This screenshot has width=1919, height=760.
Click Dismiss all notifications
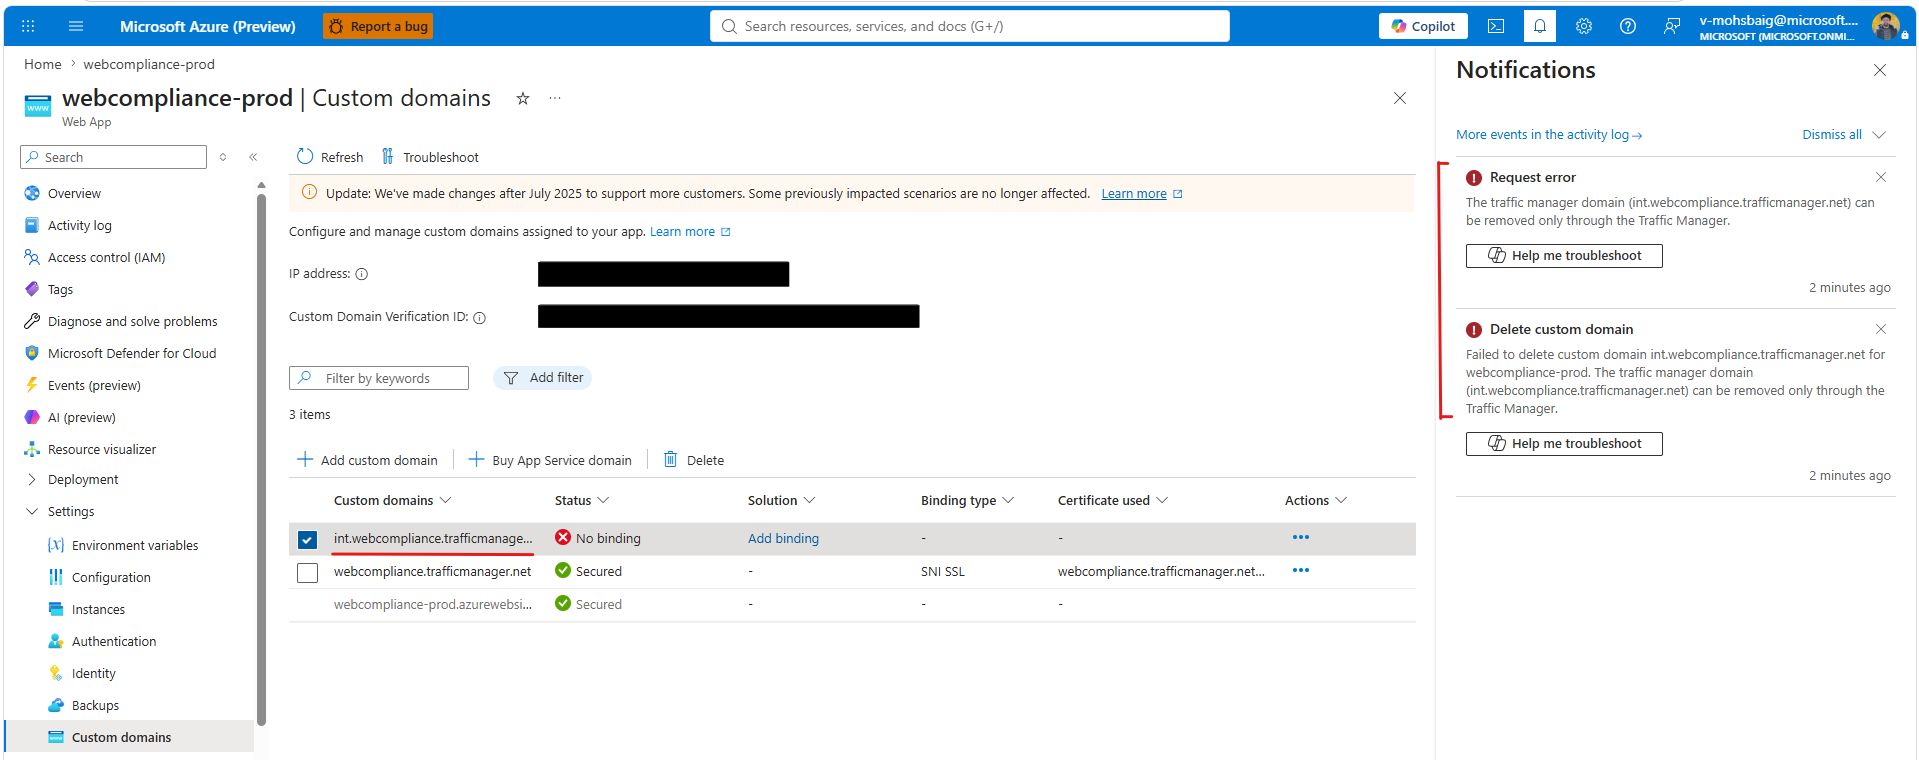tap(1832, 135)
